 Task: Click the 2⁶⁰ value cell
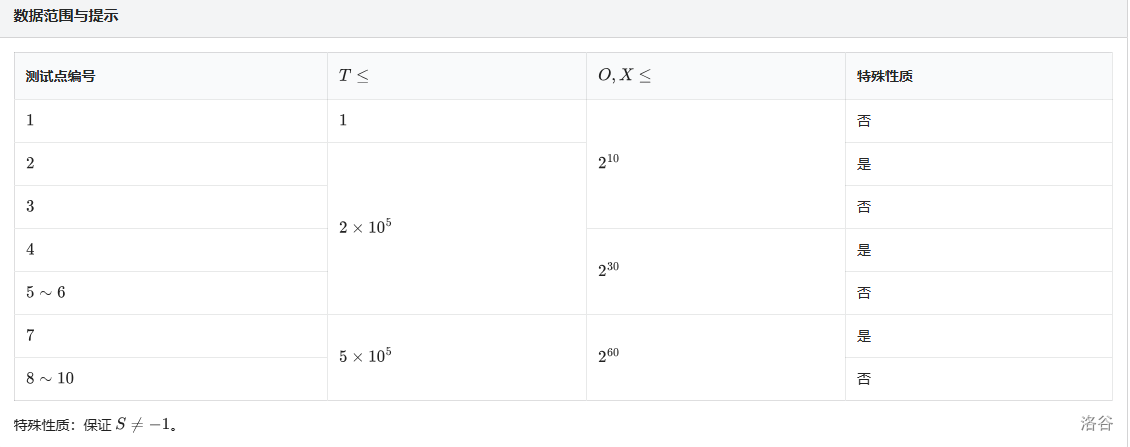(609, 356)
